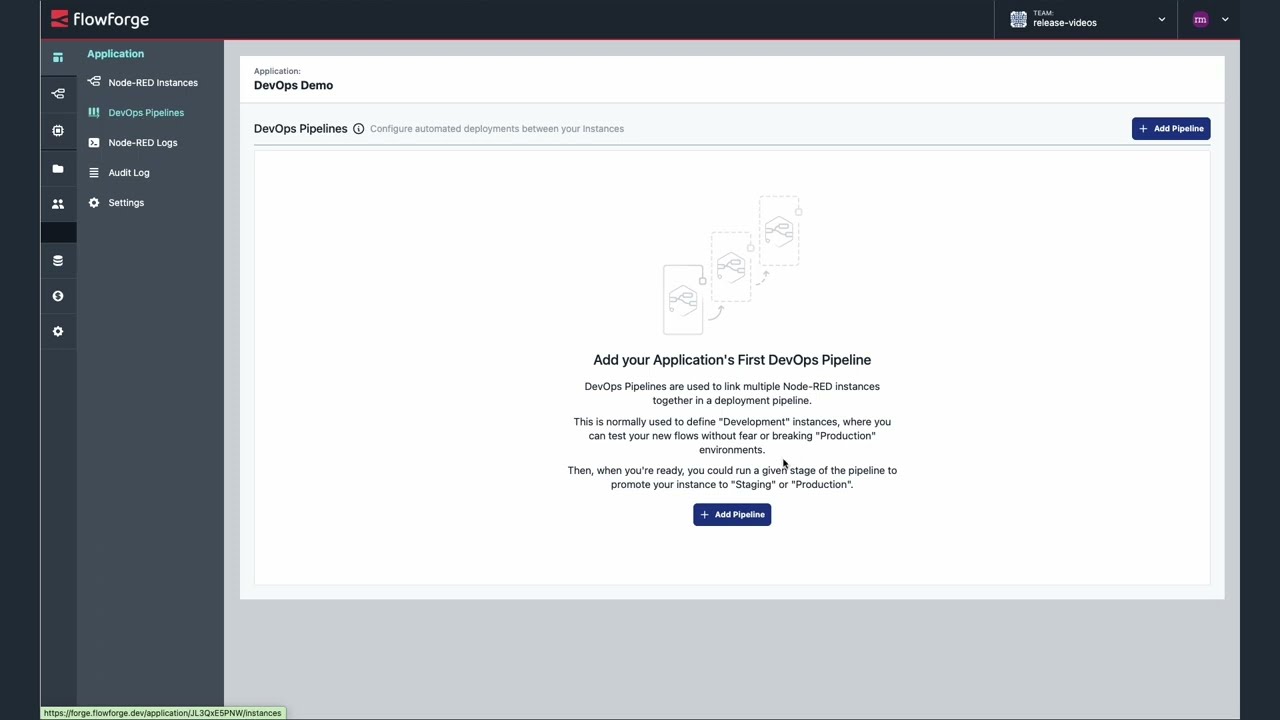Click the pipeline illustration graphic
This screenshot has height=720, width=1280.
[732, 265]
